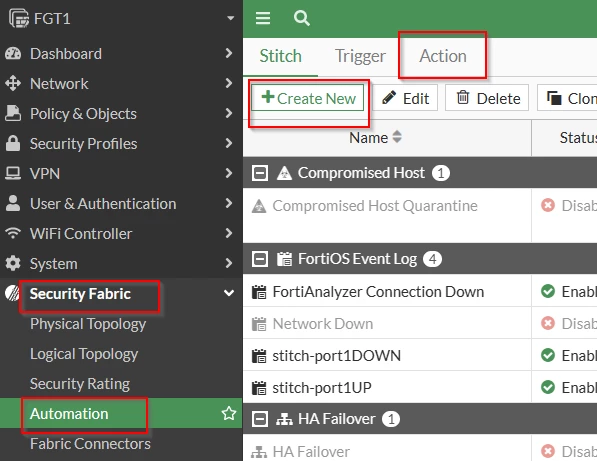Image resolution: width=597 pixels, height=461 pixels.
Task: Click the Dashboard gauge icon
Action: tap(13, 54)
